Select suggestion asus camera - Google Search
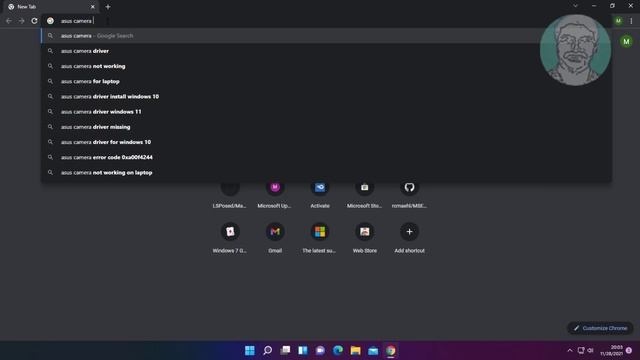 (x=326, y=36)
